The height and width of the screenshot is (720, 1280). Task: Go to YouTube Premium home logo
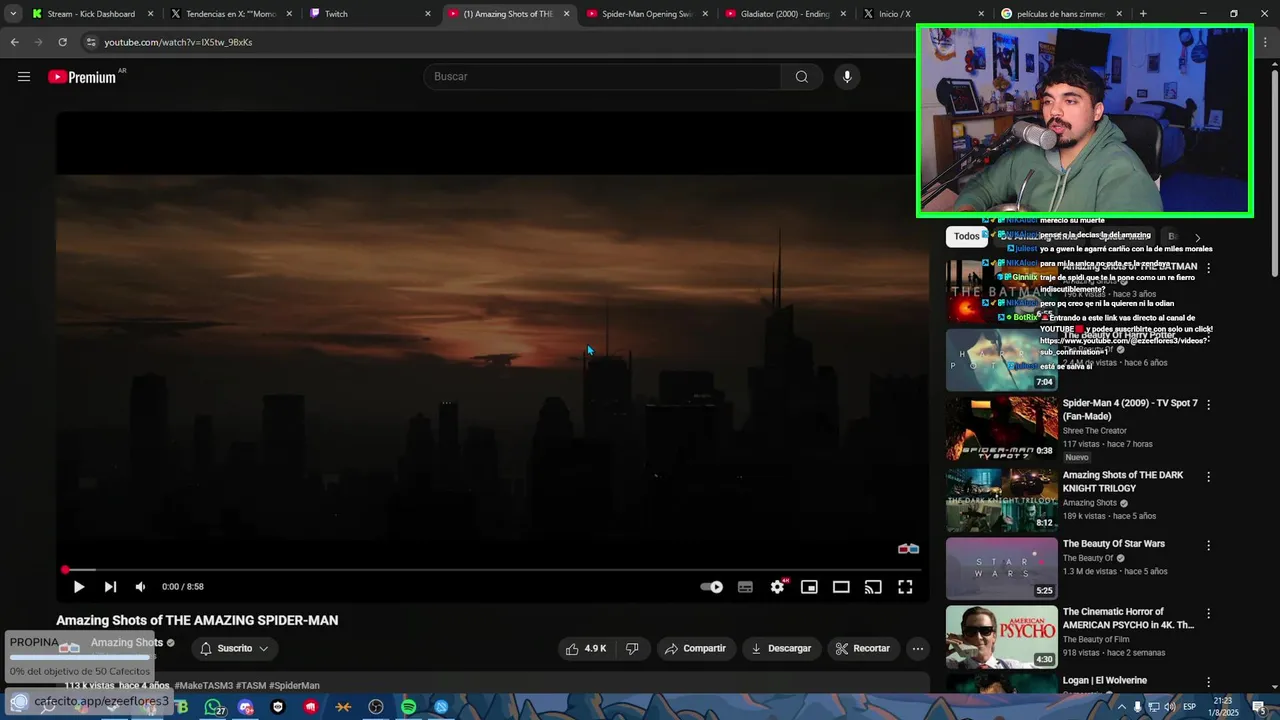83,77
